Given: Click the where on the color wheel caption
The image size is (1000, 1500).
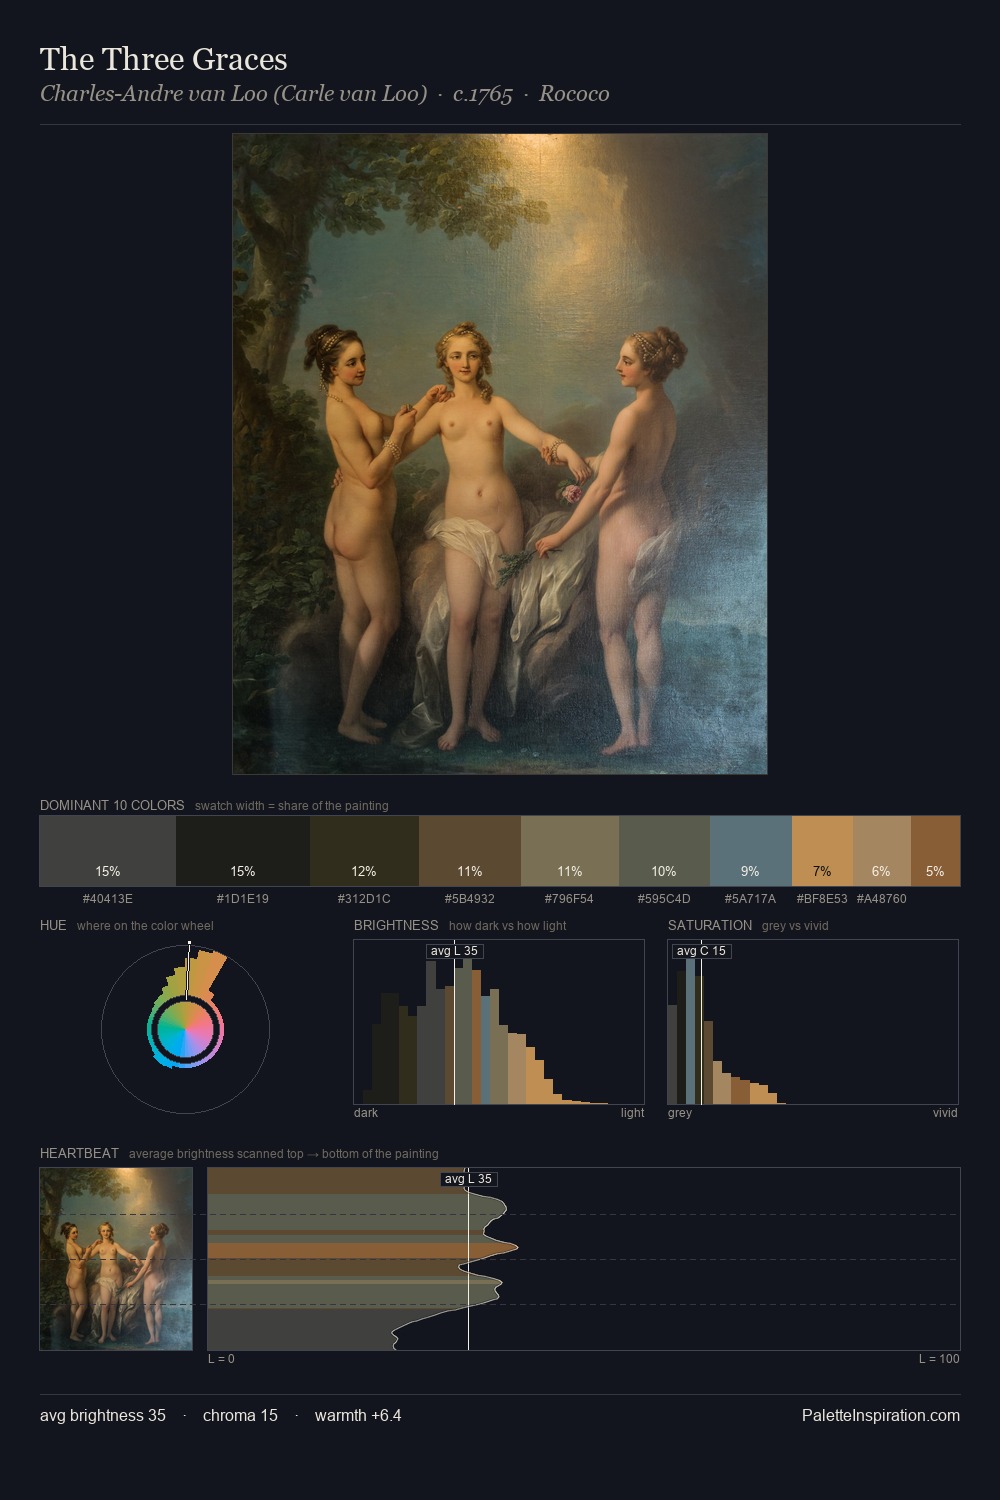Looking at the screenshot, I should click(x=145, y=926).
